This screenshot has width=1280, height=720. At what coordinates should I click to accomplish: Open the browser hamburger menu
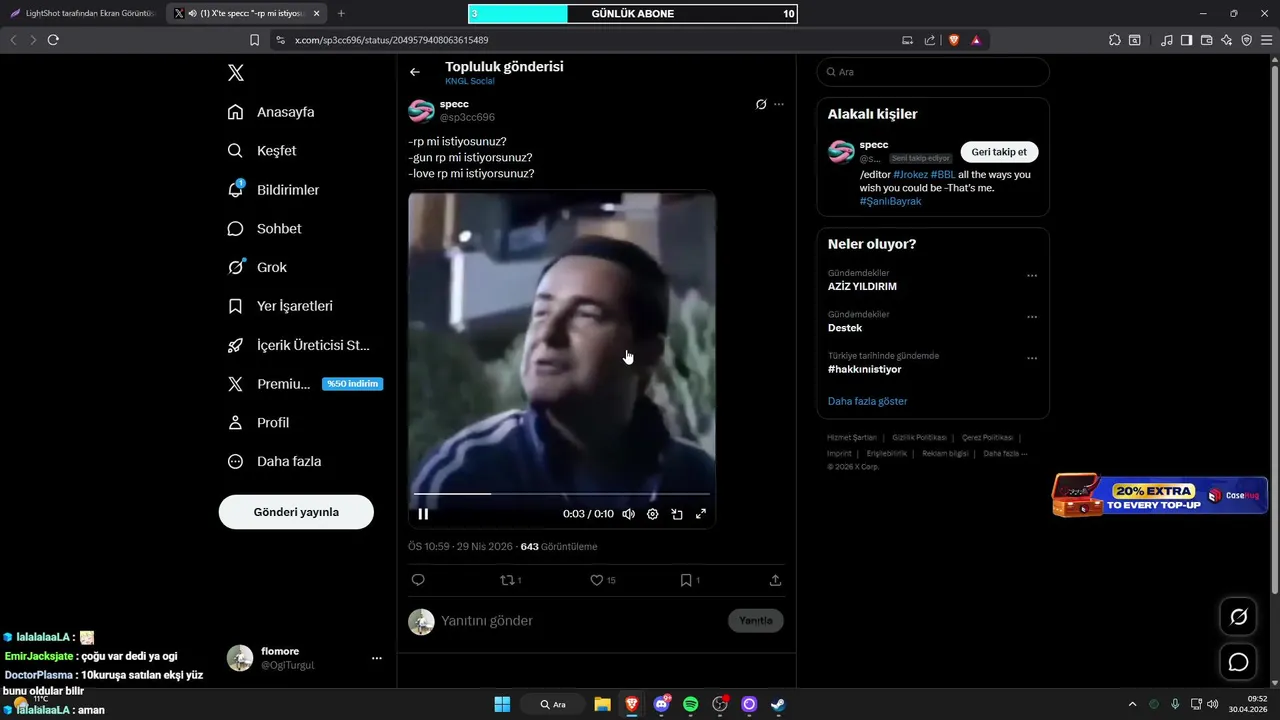pyautogui.click(x=1266, y=40)
